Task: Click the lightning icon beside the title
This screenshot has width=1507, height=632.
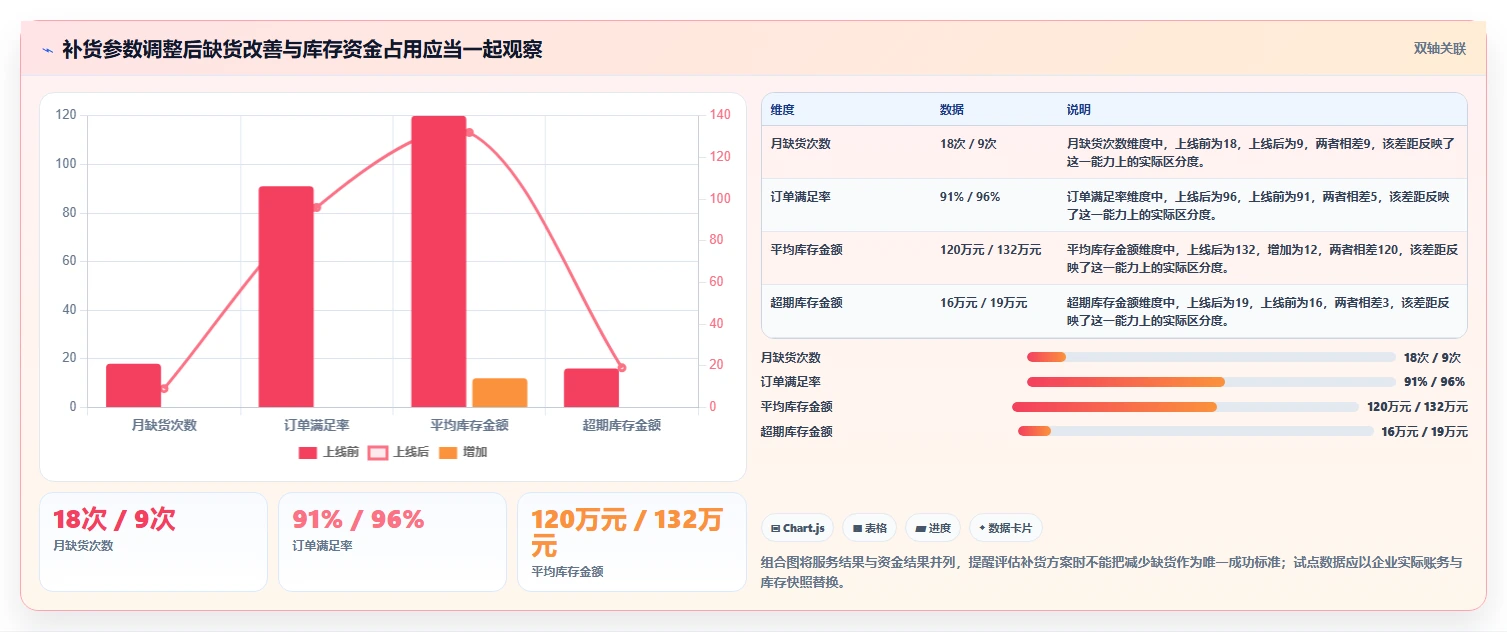Action: tap(47, 49)
